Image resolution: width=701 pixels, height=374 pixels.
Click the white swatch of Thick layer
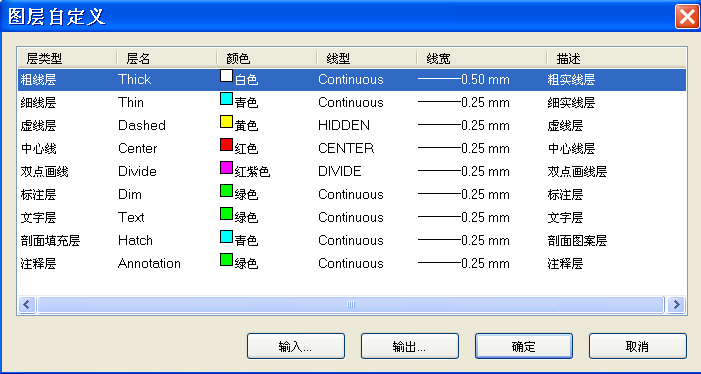click(226, 76)
